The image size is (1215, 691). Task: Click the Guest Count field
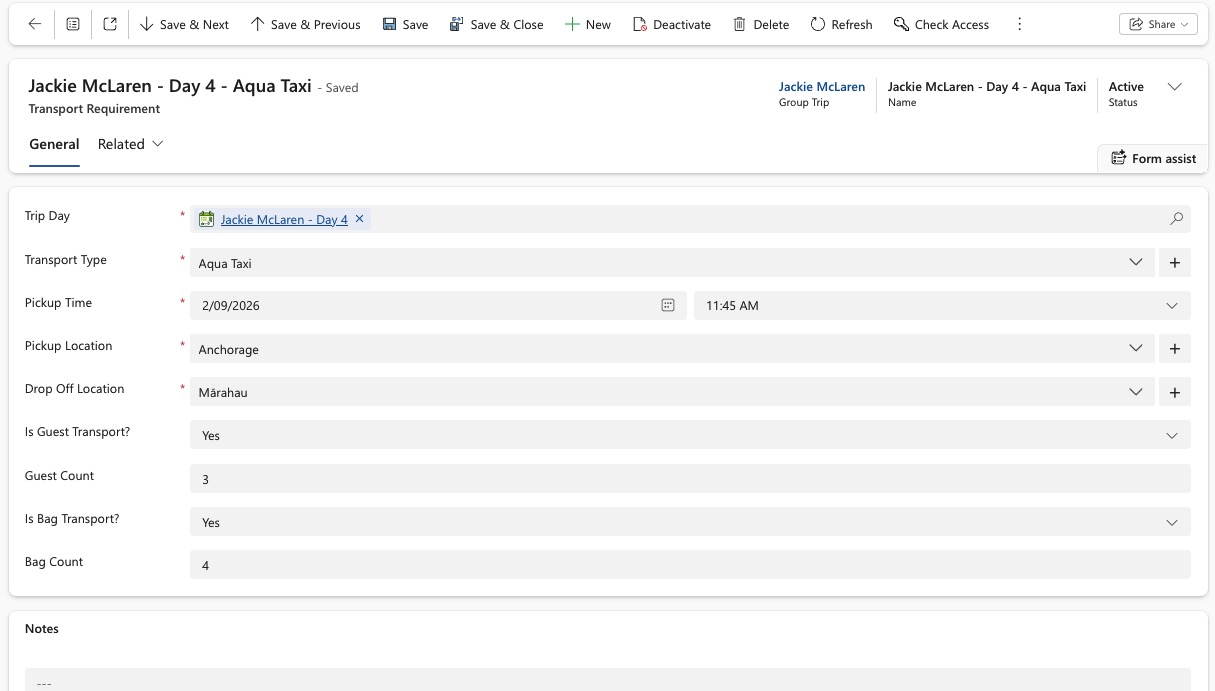(690, 479)
